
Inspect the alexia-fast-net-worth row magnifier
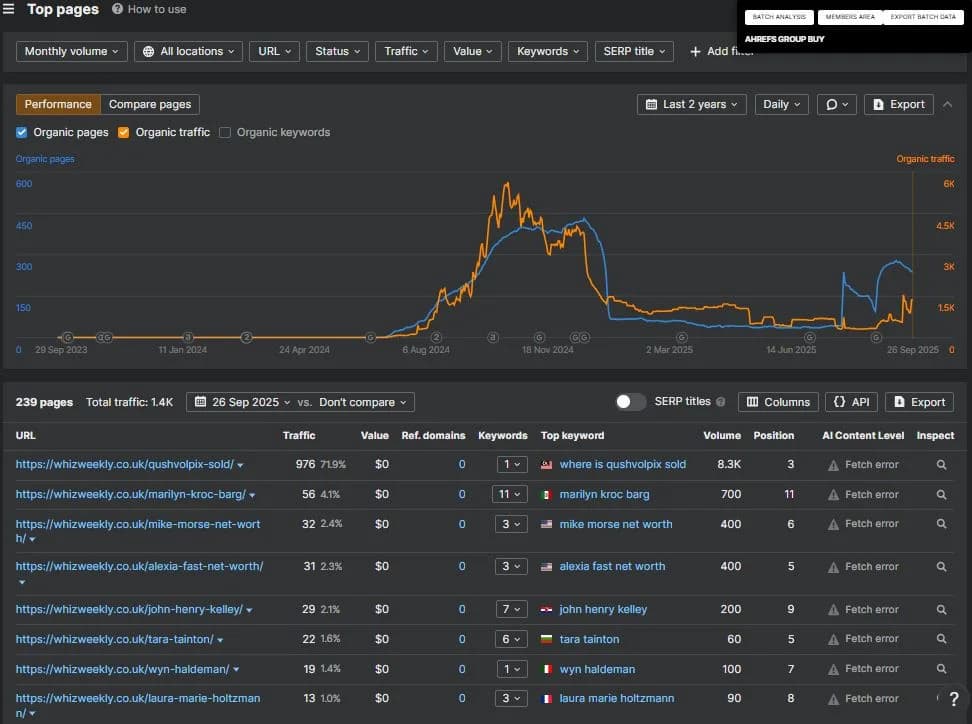tap(941, 567)
